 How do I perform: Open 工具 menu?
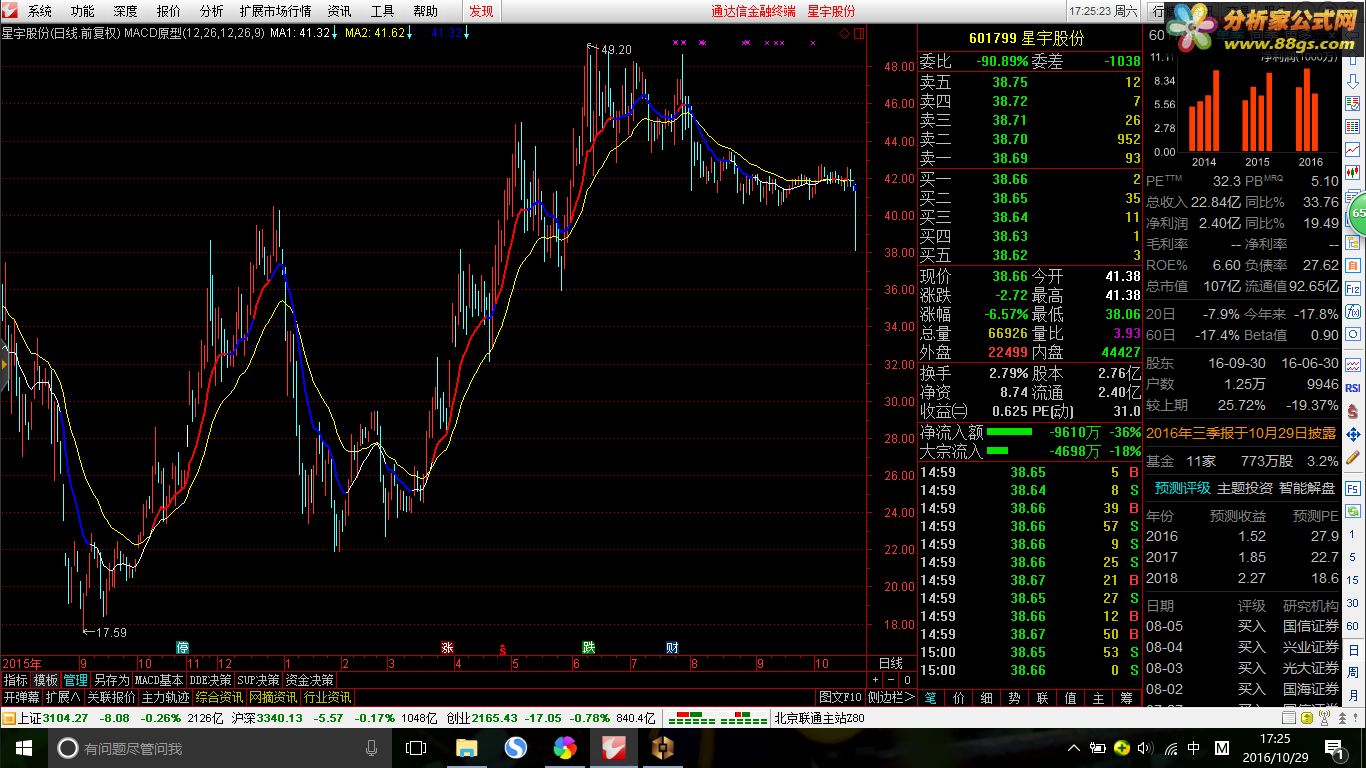(382, 11)
